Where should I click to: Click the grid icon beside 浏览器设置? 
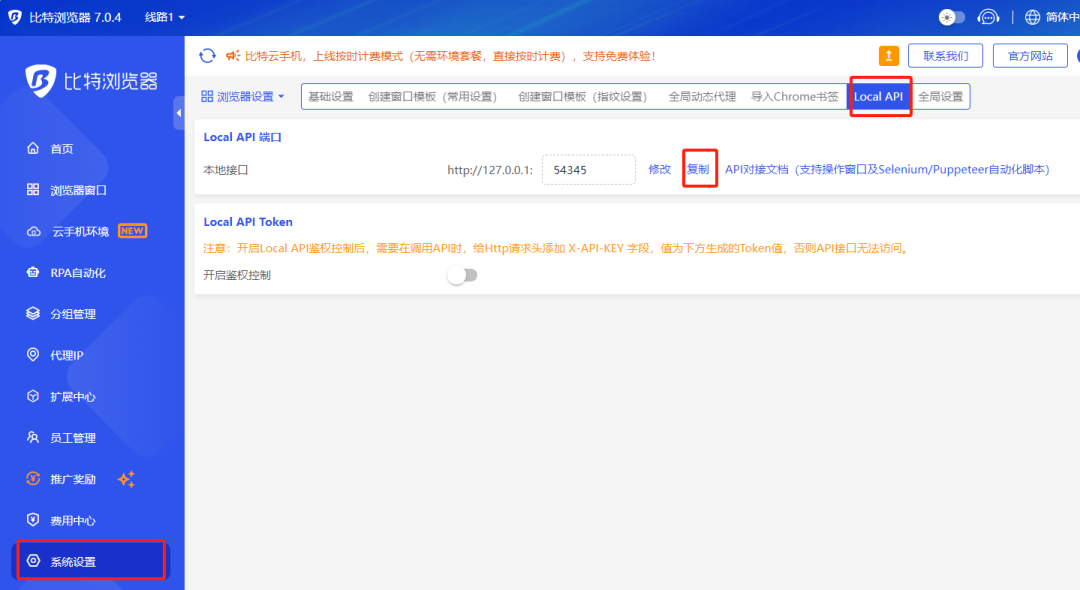pos(207,96)
